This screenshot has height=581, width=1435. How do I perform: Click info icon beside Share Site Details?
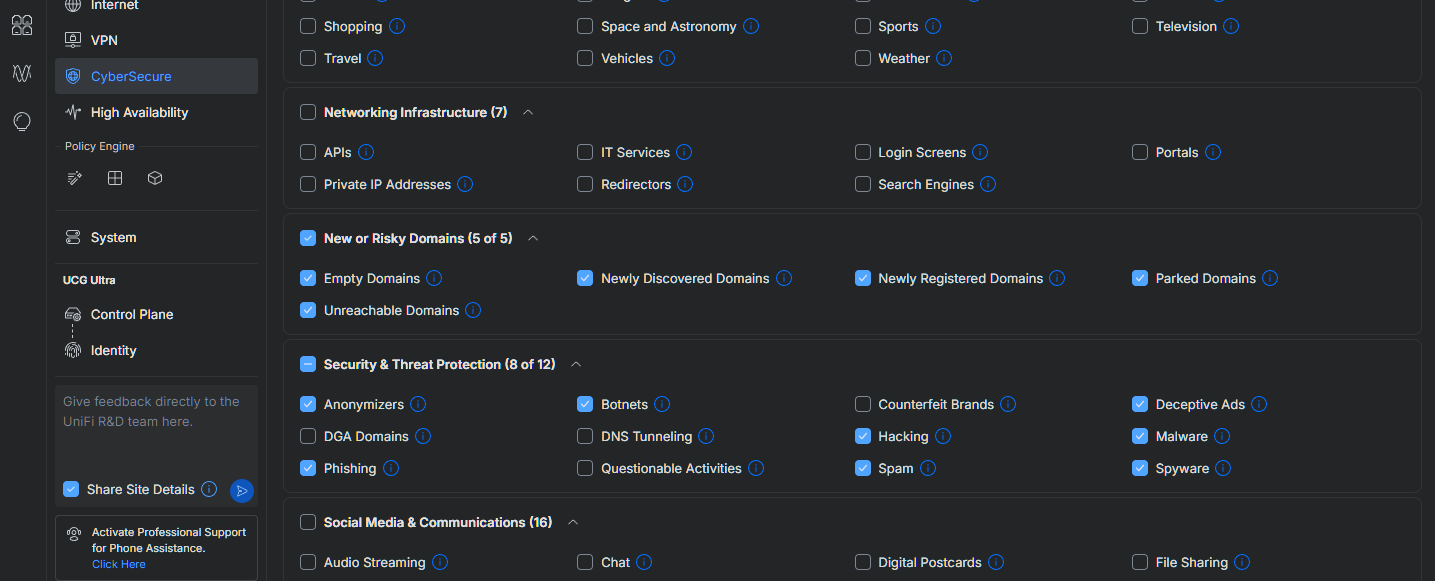(x=209, y=489)
